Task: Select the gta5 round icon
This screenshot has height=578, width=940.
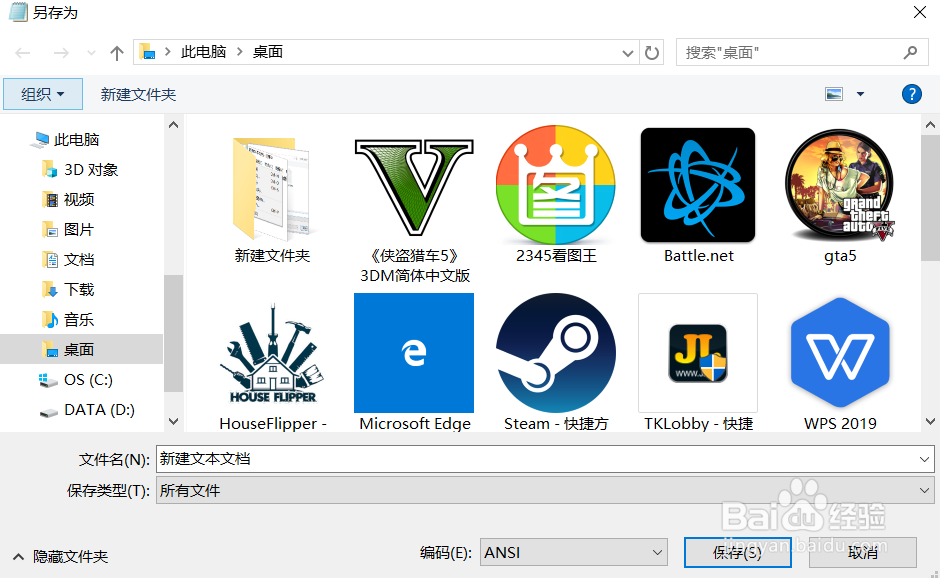Action: point(840,186)
